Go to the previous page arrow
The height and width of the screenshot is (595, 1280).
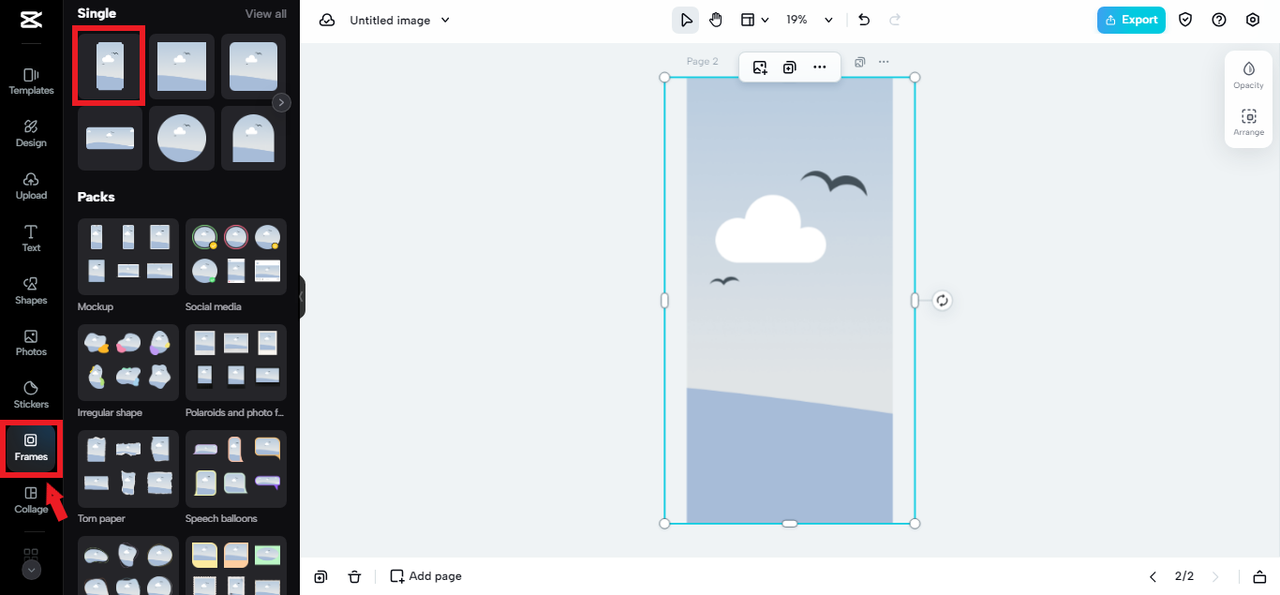(x=1153, y=577)
